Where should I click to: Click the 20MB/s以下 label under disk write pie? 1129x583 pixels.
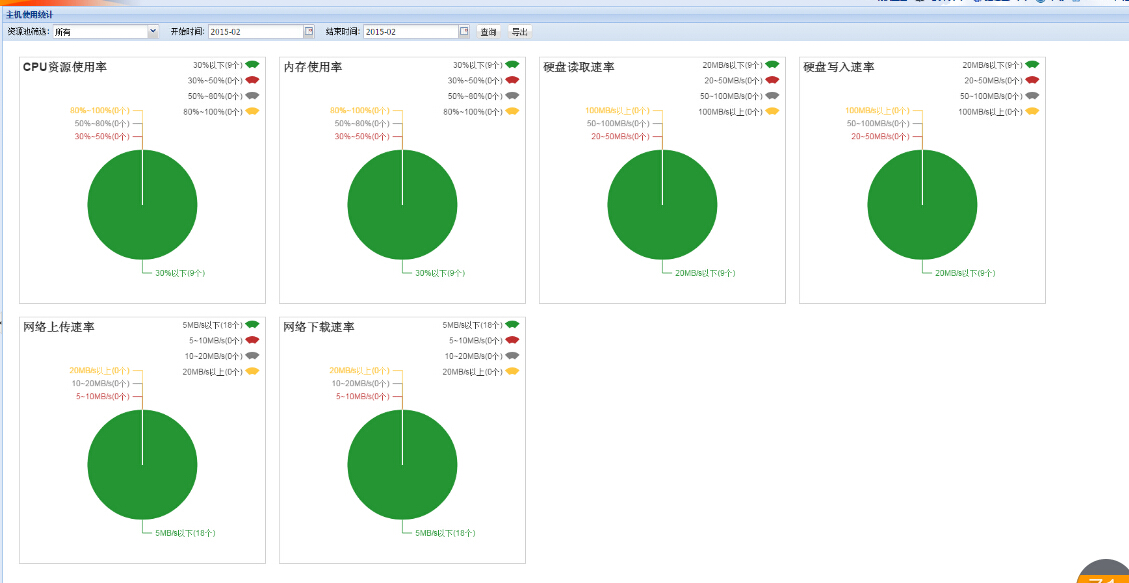(x=964, y=273)
